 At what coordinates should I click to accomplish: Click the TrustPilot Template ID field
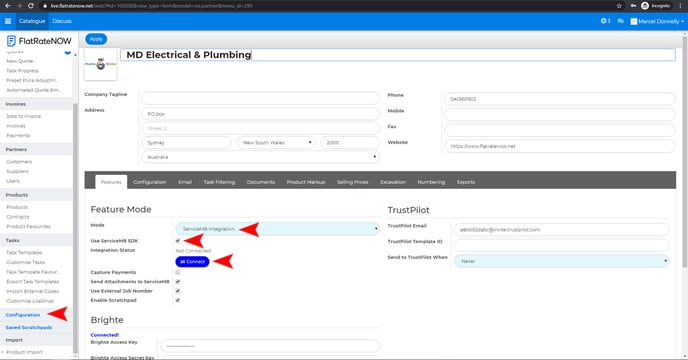(x=562, y=245)
